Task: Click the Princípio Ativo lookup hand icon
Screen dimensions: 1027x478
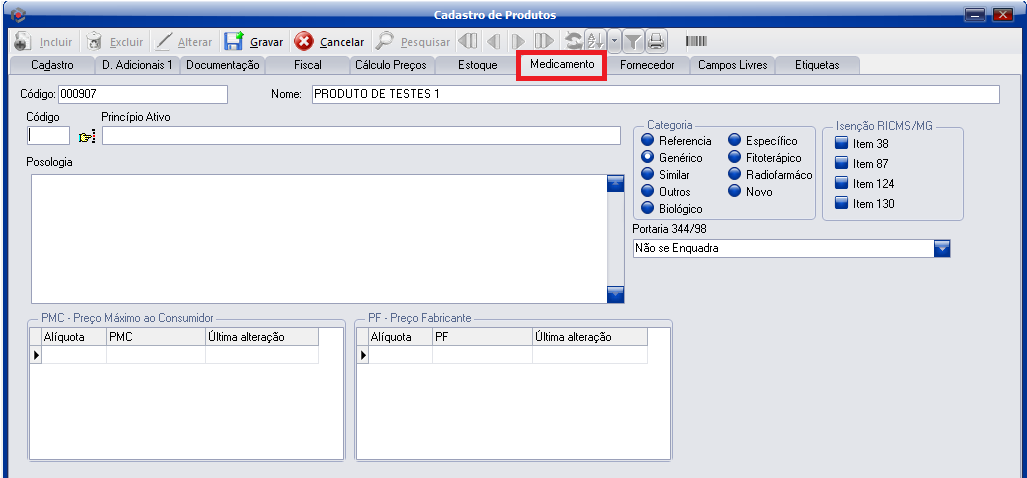Action: [x=86, y=137]
